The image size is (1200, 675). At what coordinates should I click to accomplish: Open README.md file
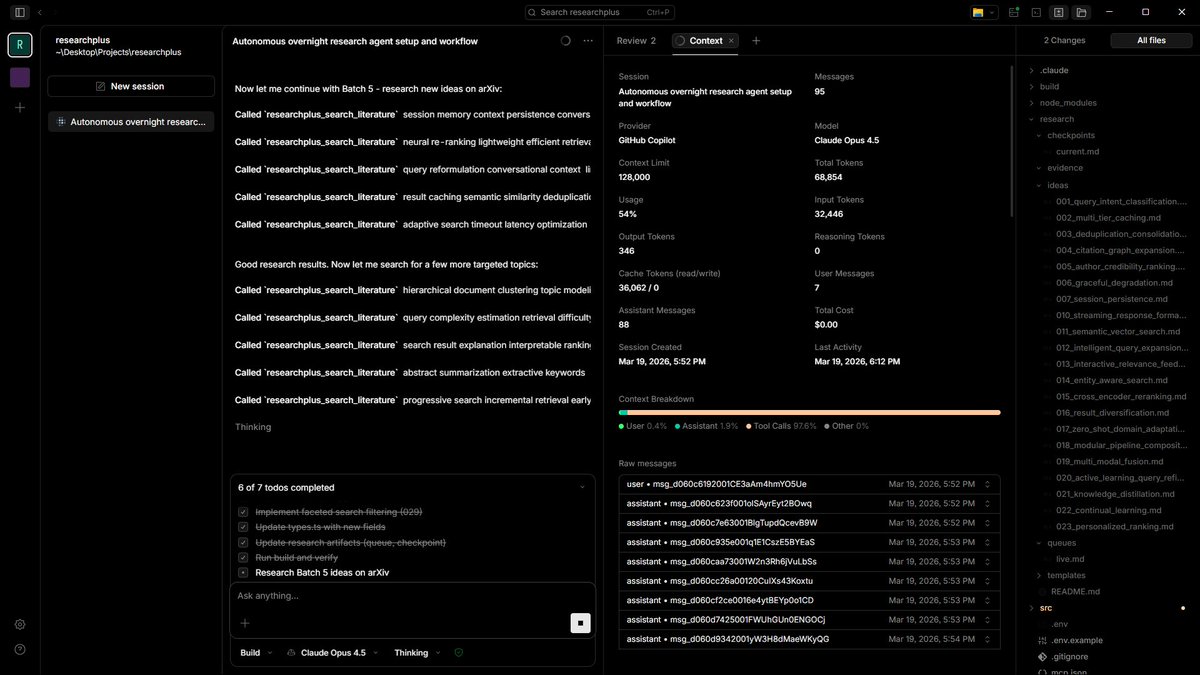[x=1075, y=591]
